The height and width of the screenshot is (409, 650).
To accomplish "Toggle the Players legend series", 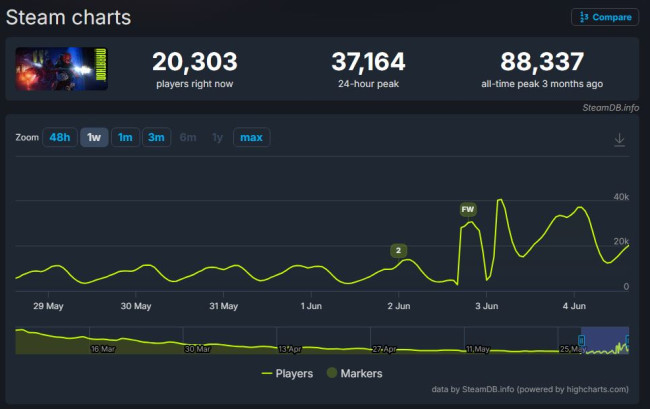I will point(287,373).
